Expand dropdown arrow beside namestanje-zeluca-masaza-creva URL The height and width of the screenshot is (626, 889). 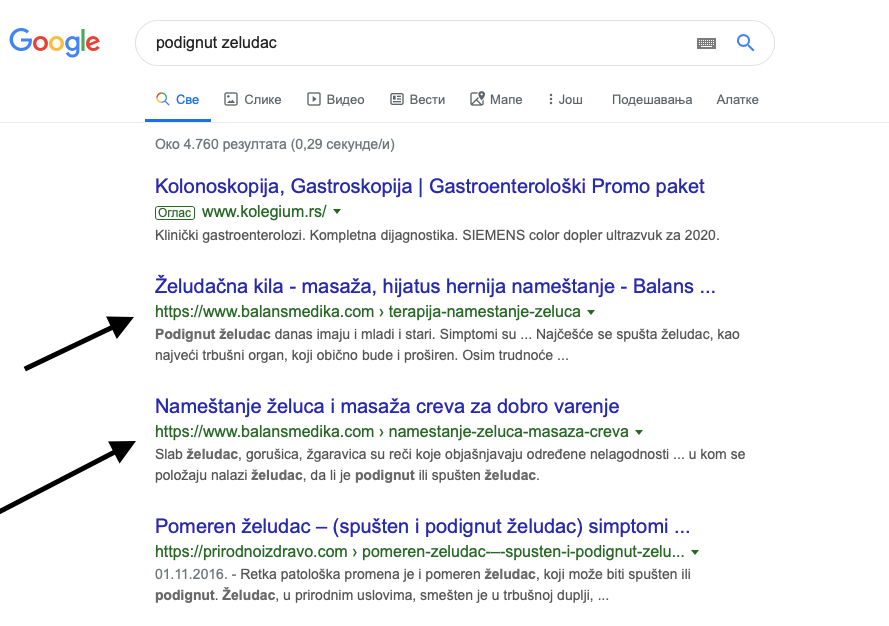[639, 432]
